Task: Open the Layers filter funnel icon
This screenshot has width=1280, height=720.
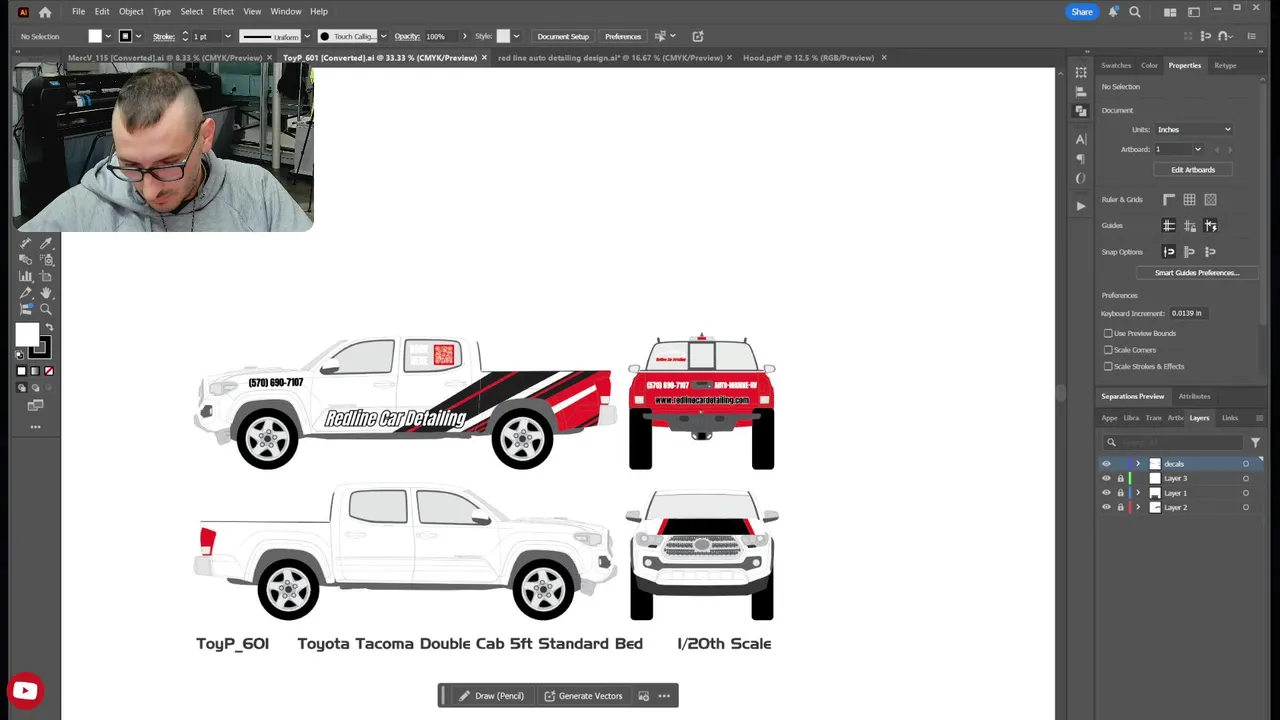Action: [x=1255, y=442]
